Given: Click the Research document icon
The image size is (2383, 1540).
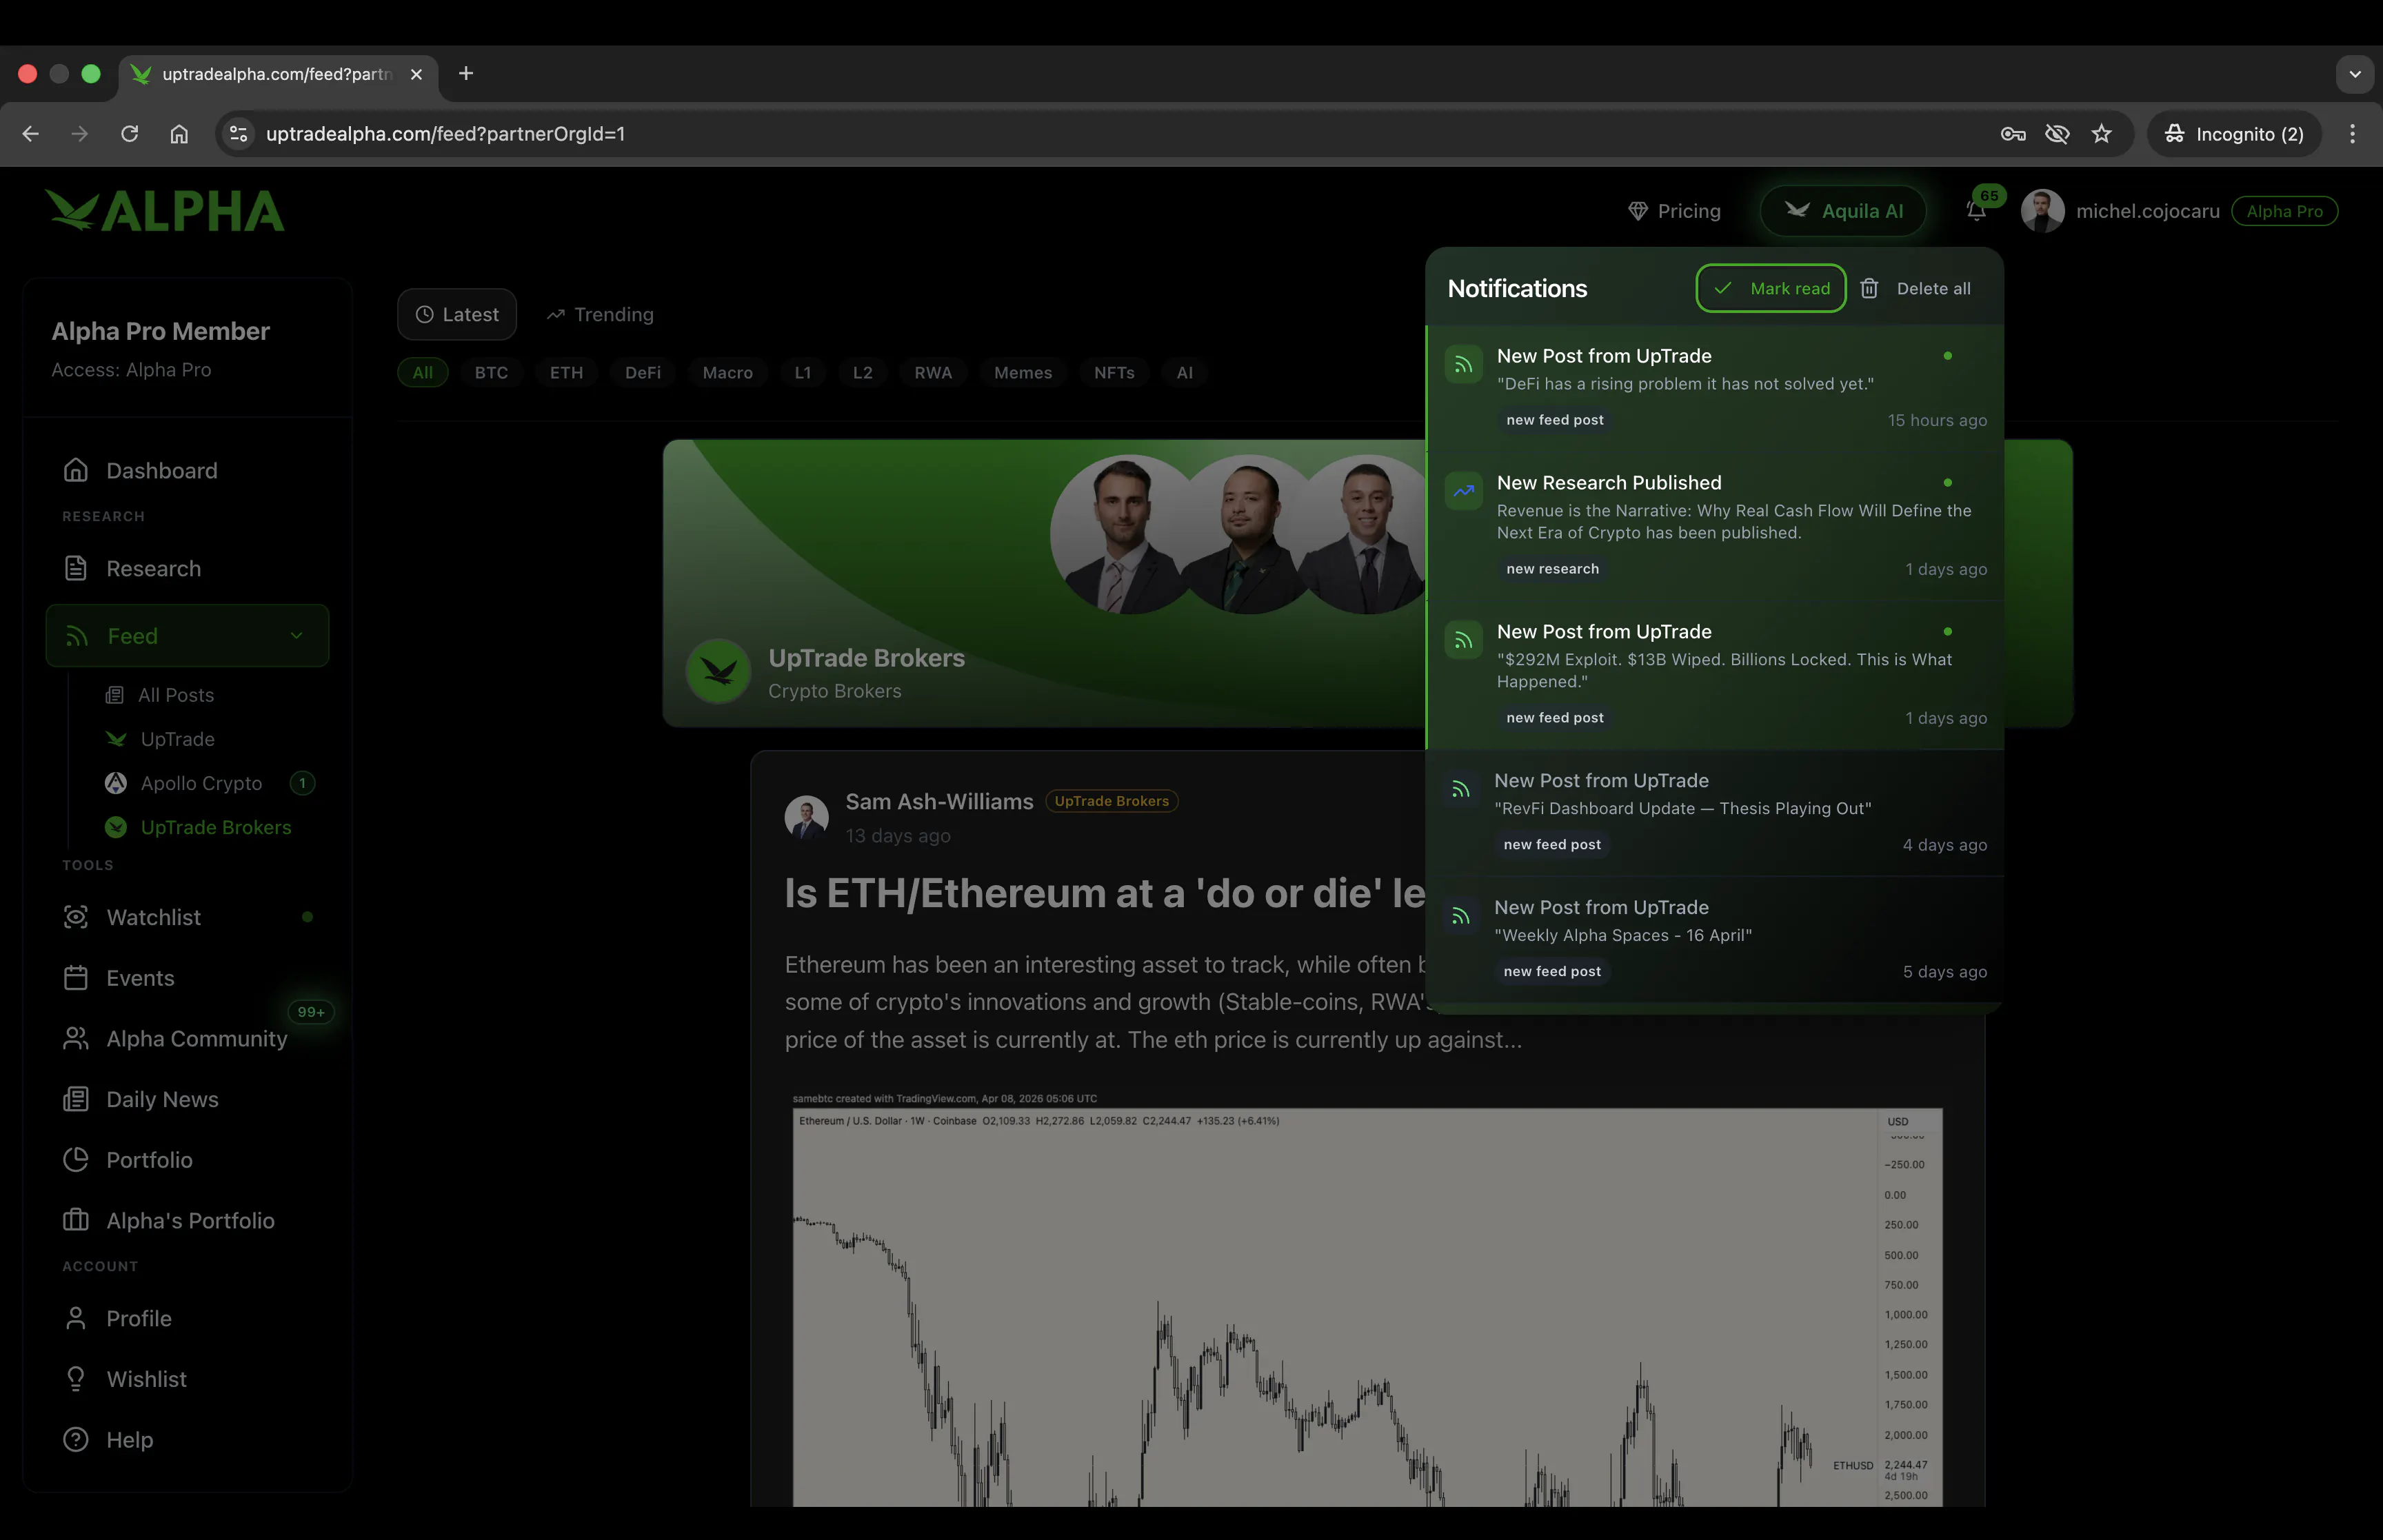Looking at the screenshot, I should pyautogui.click(x=76, y=568).
